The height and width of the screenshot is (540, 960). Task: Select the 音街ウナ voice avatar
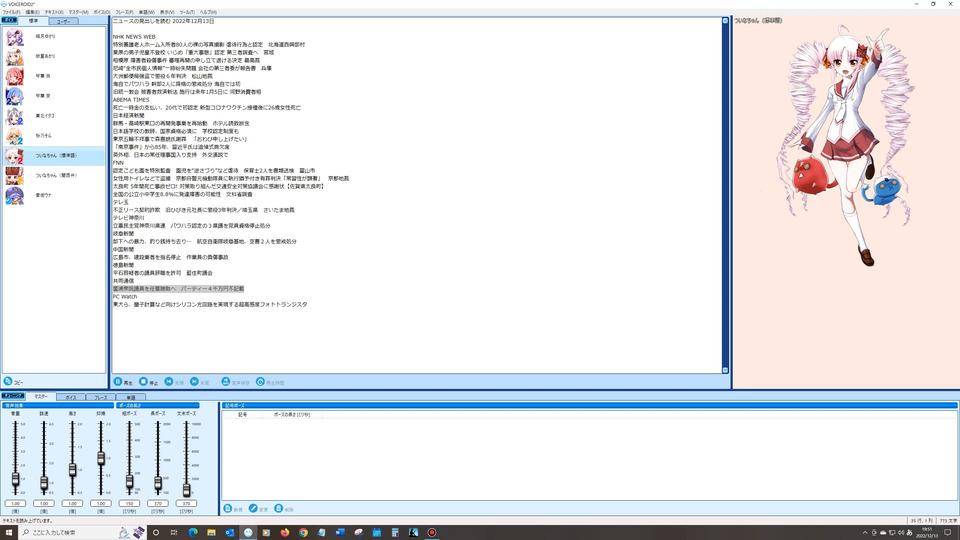(x=15, y=195)
